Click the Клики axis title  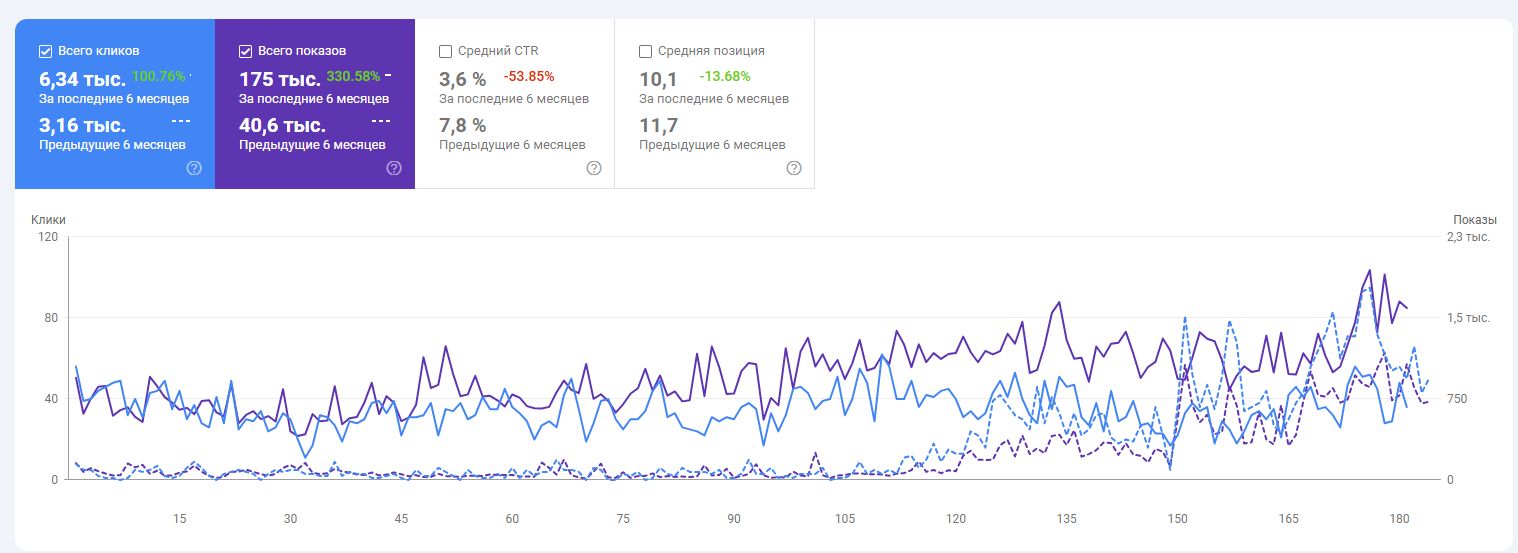click(x=47, y=219)
